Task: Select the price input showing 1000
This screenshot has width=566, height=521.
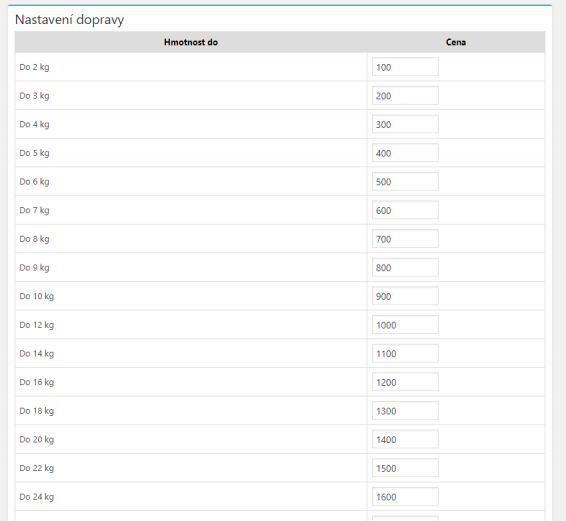Action: tap(405, 325)
